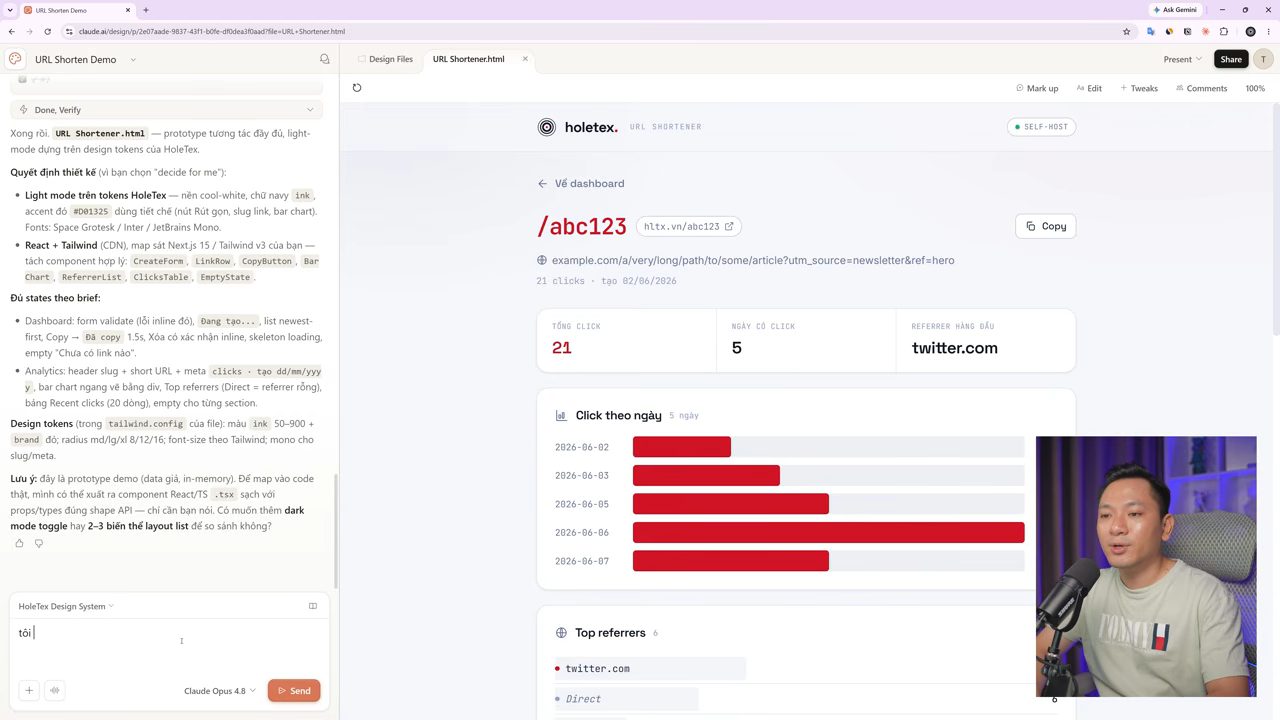Open the Claude Opus 4.8 model selector
Screen dimensions: 1280x720
(x=220, y=691)
